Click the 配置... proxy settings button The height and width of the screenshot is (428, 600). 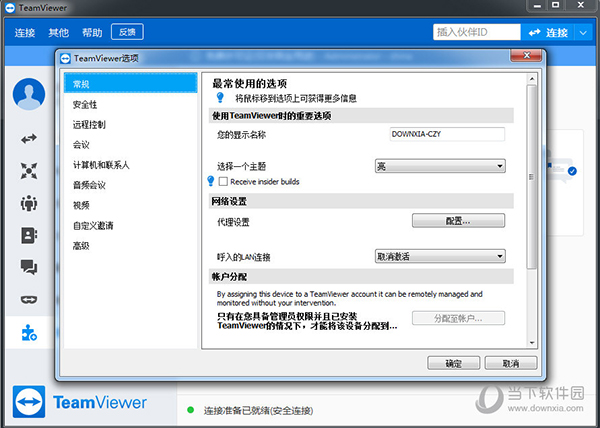[458, 221]
